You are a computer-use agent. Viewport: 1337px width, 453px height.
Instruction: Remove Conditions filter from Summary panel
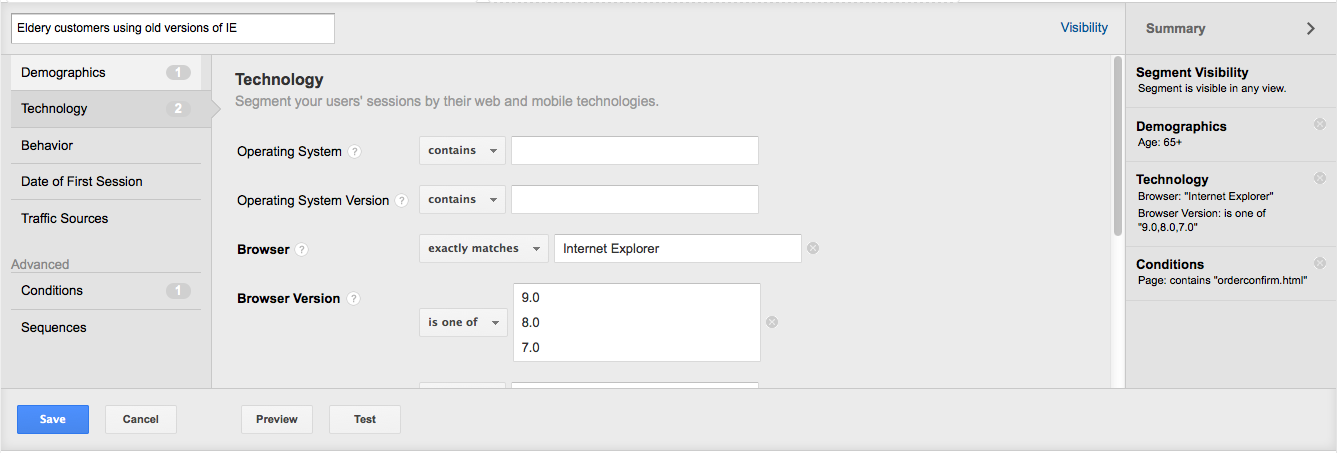point(1320,263)
